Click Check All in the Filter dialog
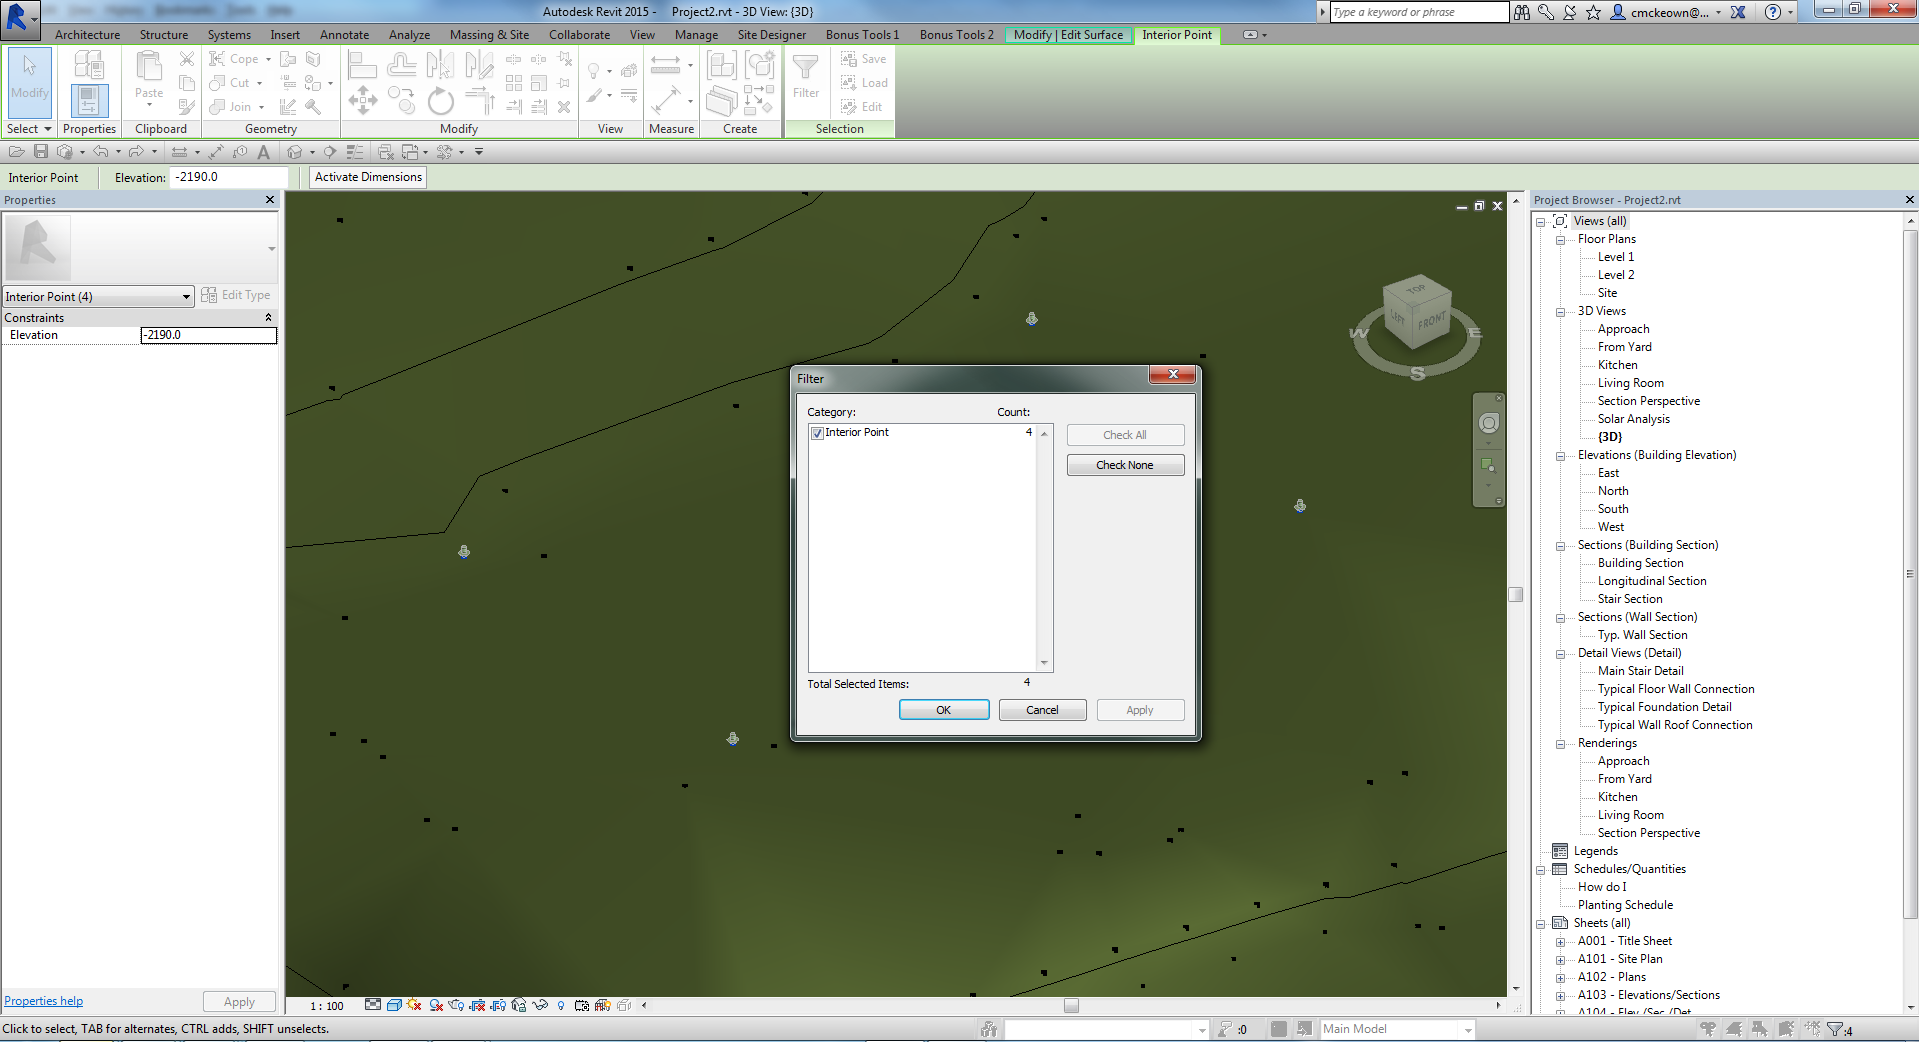Image resolution: width=1919 pixels, height=1042 pixels. coord(1124,434)
